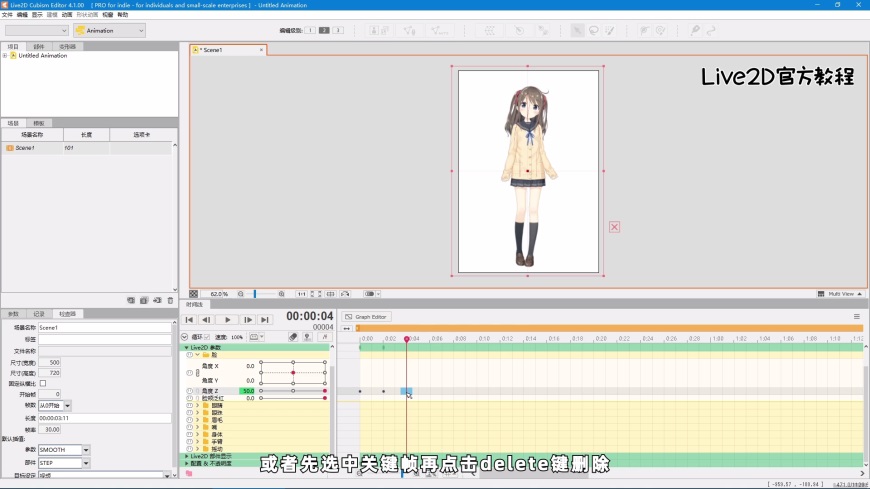Select edit level 1 button
The height and width of the screenshot is (489, 870).
coord(310,30)
